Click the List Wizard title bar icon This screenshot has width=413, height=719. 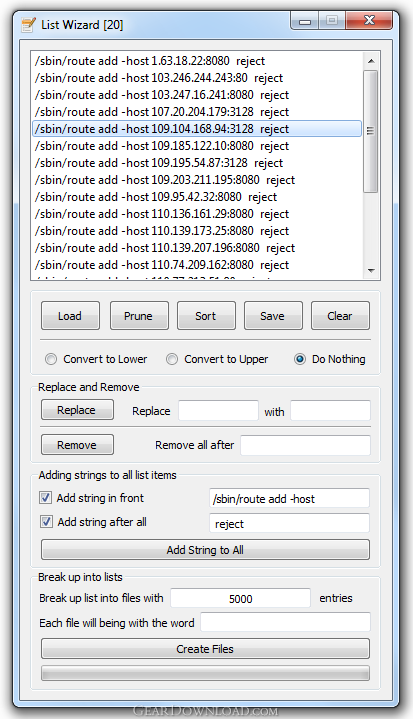(x=28, y=24)
